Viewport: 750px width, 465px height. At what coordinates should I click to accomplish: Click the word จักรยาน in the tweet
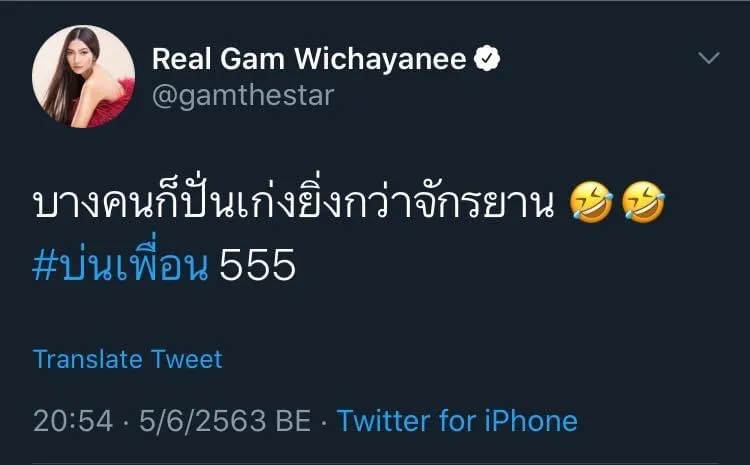pyautogui.click(x=484, y=204)
